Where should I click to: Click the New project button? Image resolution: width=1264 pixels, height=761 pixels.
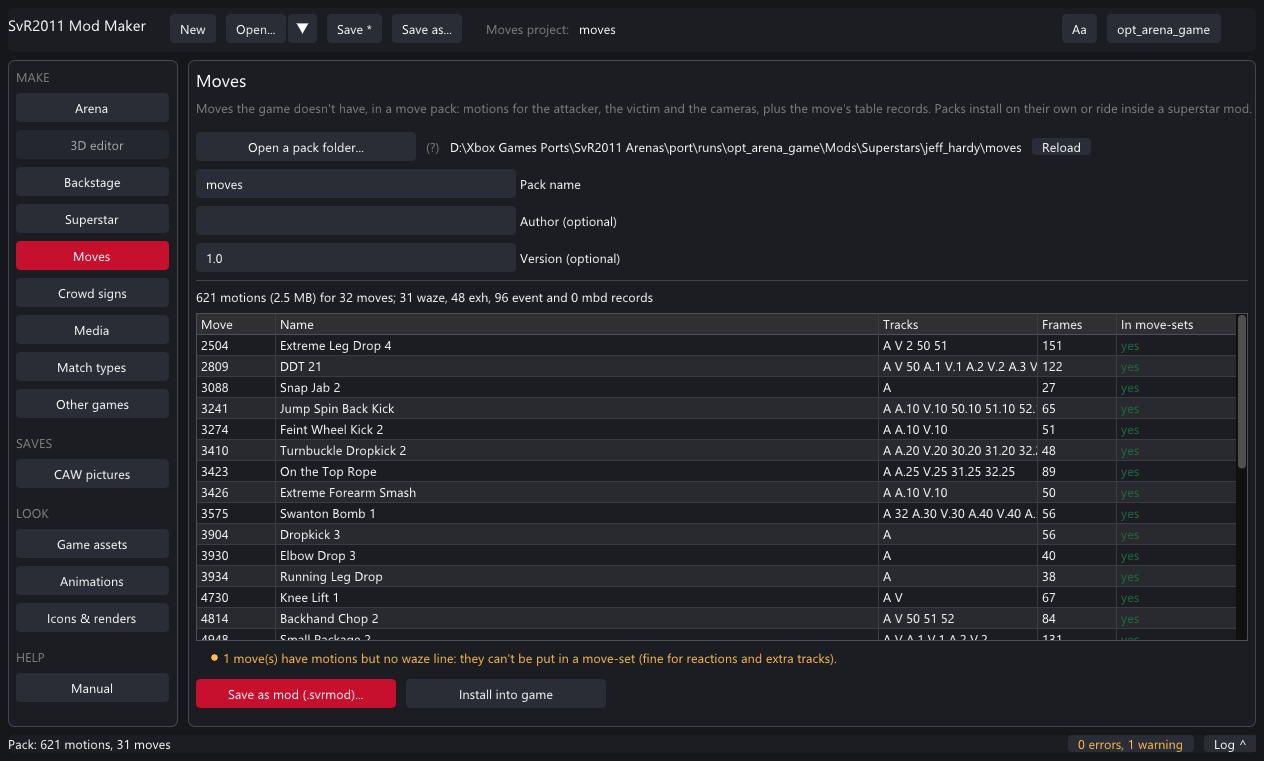193,29
